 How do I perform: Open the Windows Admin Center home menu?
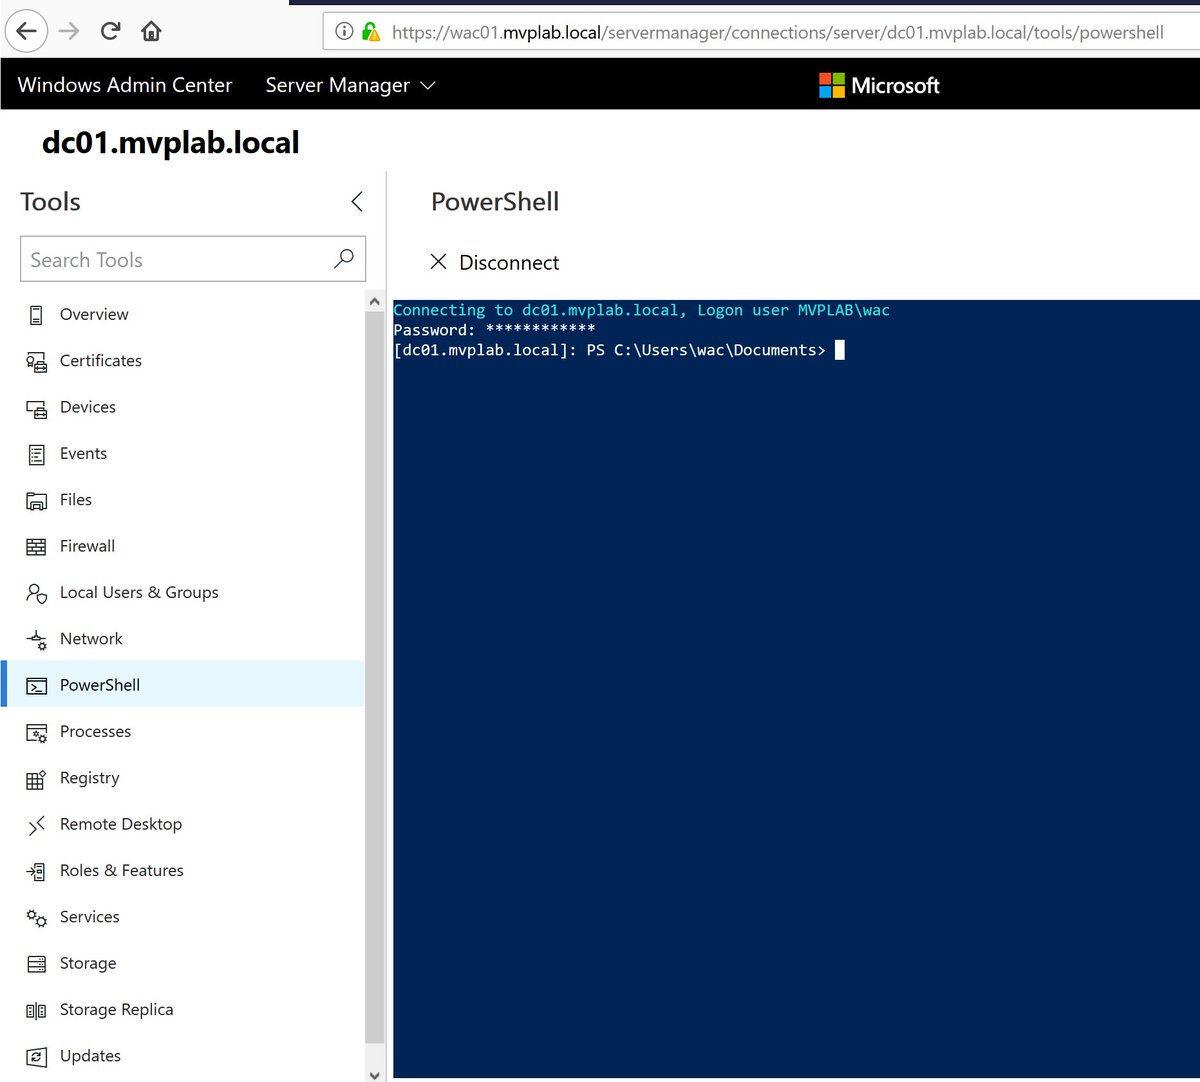(124, 85)
